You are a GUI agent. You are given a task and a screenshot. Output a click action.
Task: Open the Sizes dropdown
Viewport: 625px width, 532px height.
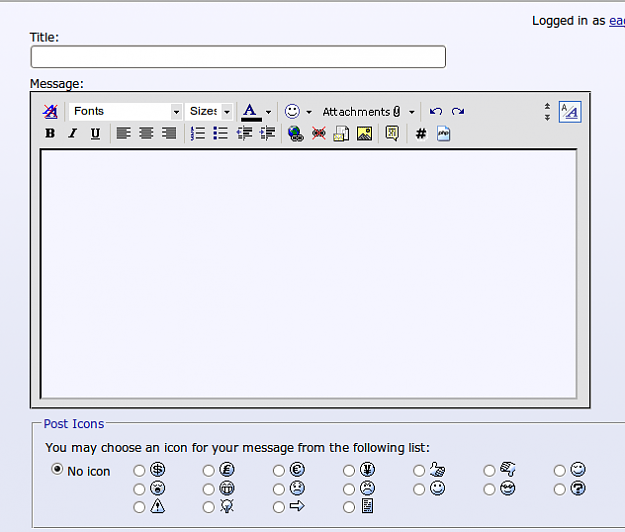click(209, 112)
